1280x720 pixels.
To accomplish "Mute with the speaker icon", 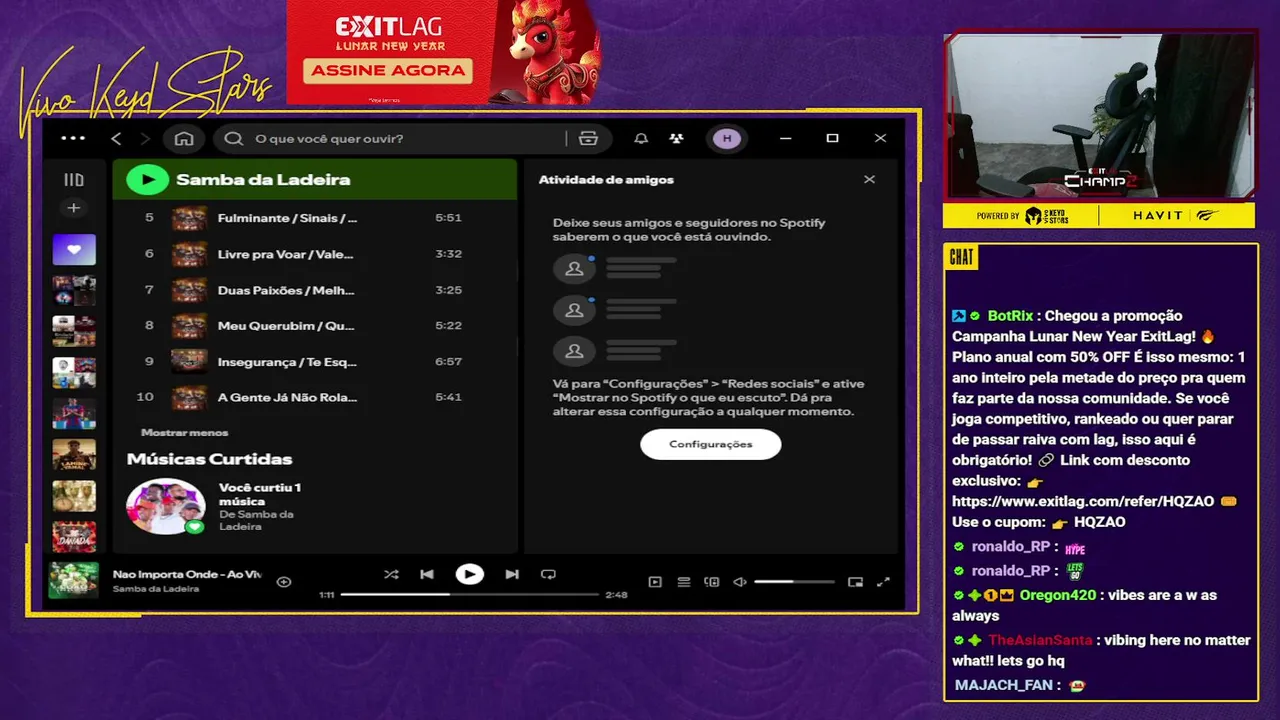I will tap(740, 581).
